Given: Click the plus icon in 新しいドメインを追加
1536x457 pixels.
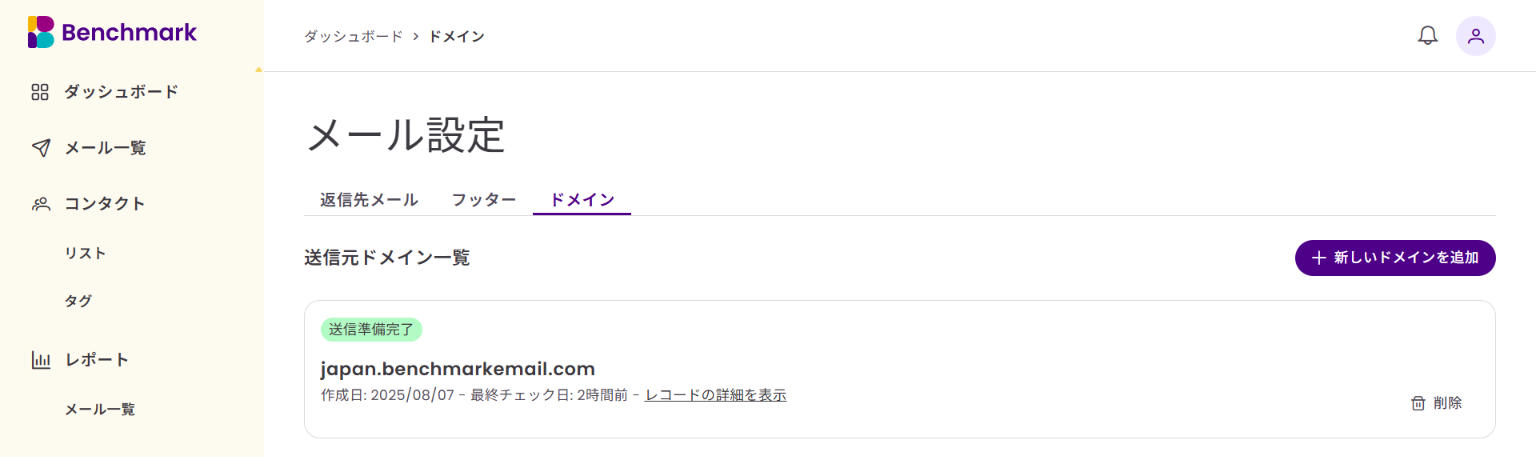Looking at the screenshot, I should 1318,258.
